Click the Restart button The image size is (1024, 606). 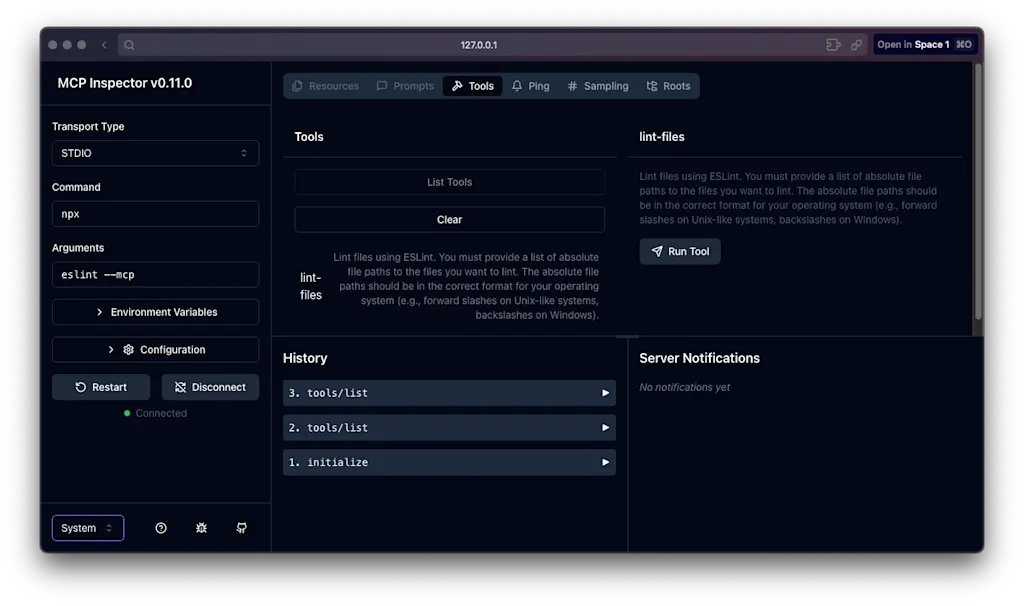click(x=101, y=387)
